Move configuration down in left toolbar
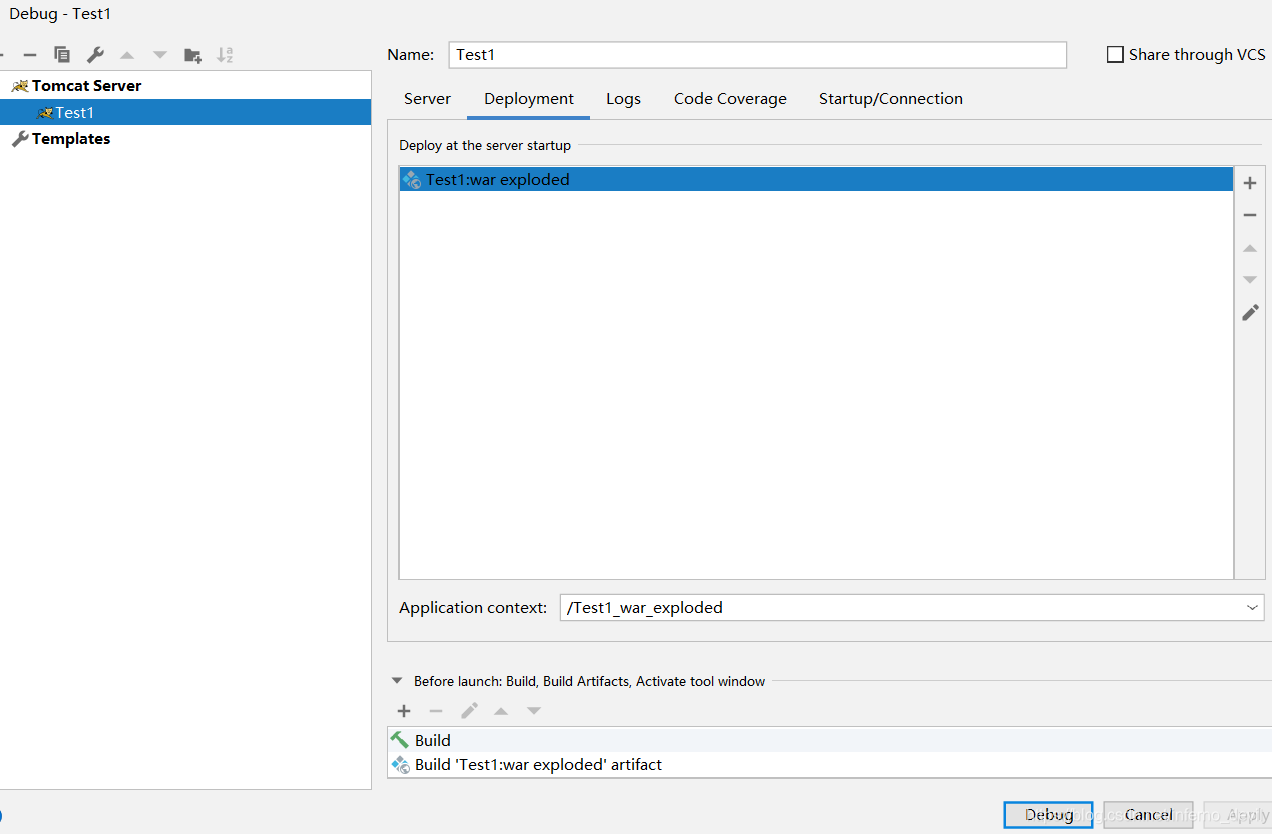Viewport: 1272px width, 834px height. click(160, 55)
